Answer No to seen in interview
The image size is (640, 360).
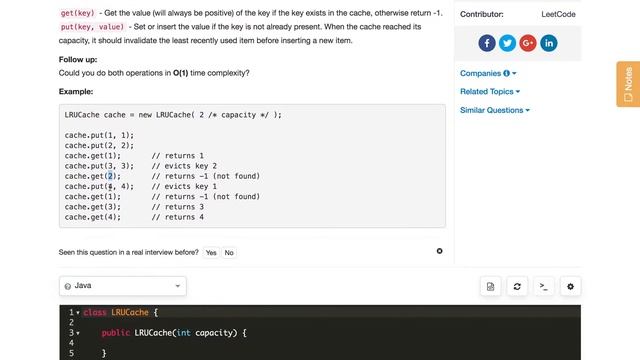pyautogui.click(x=229, y=253)
